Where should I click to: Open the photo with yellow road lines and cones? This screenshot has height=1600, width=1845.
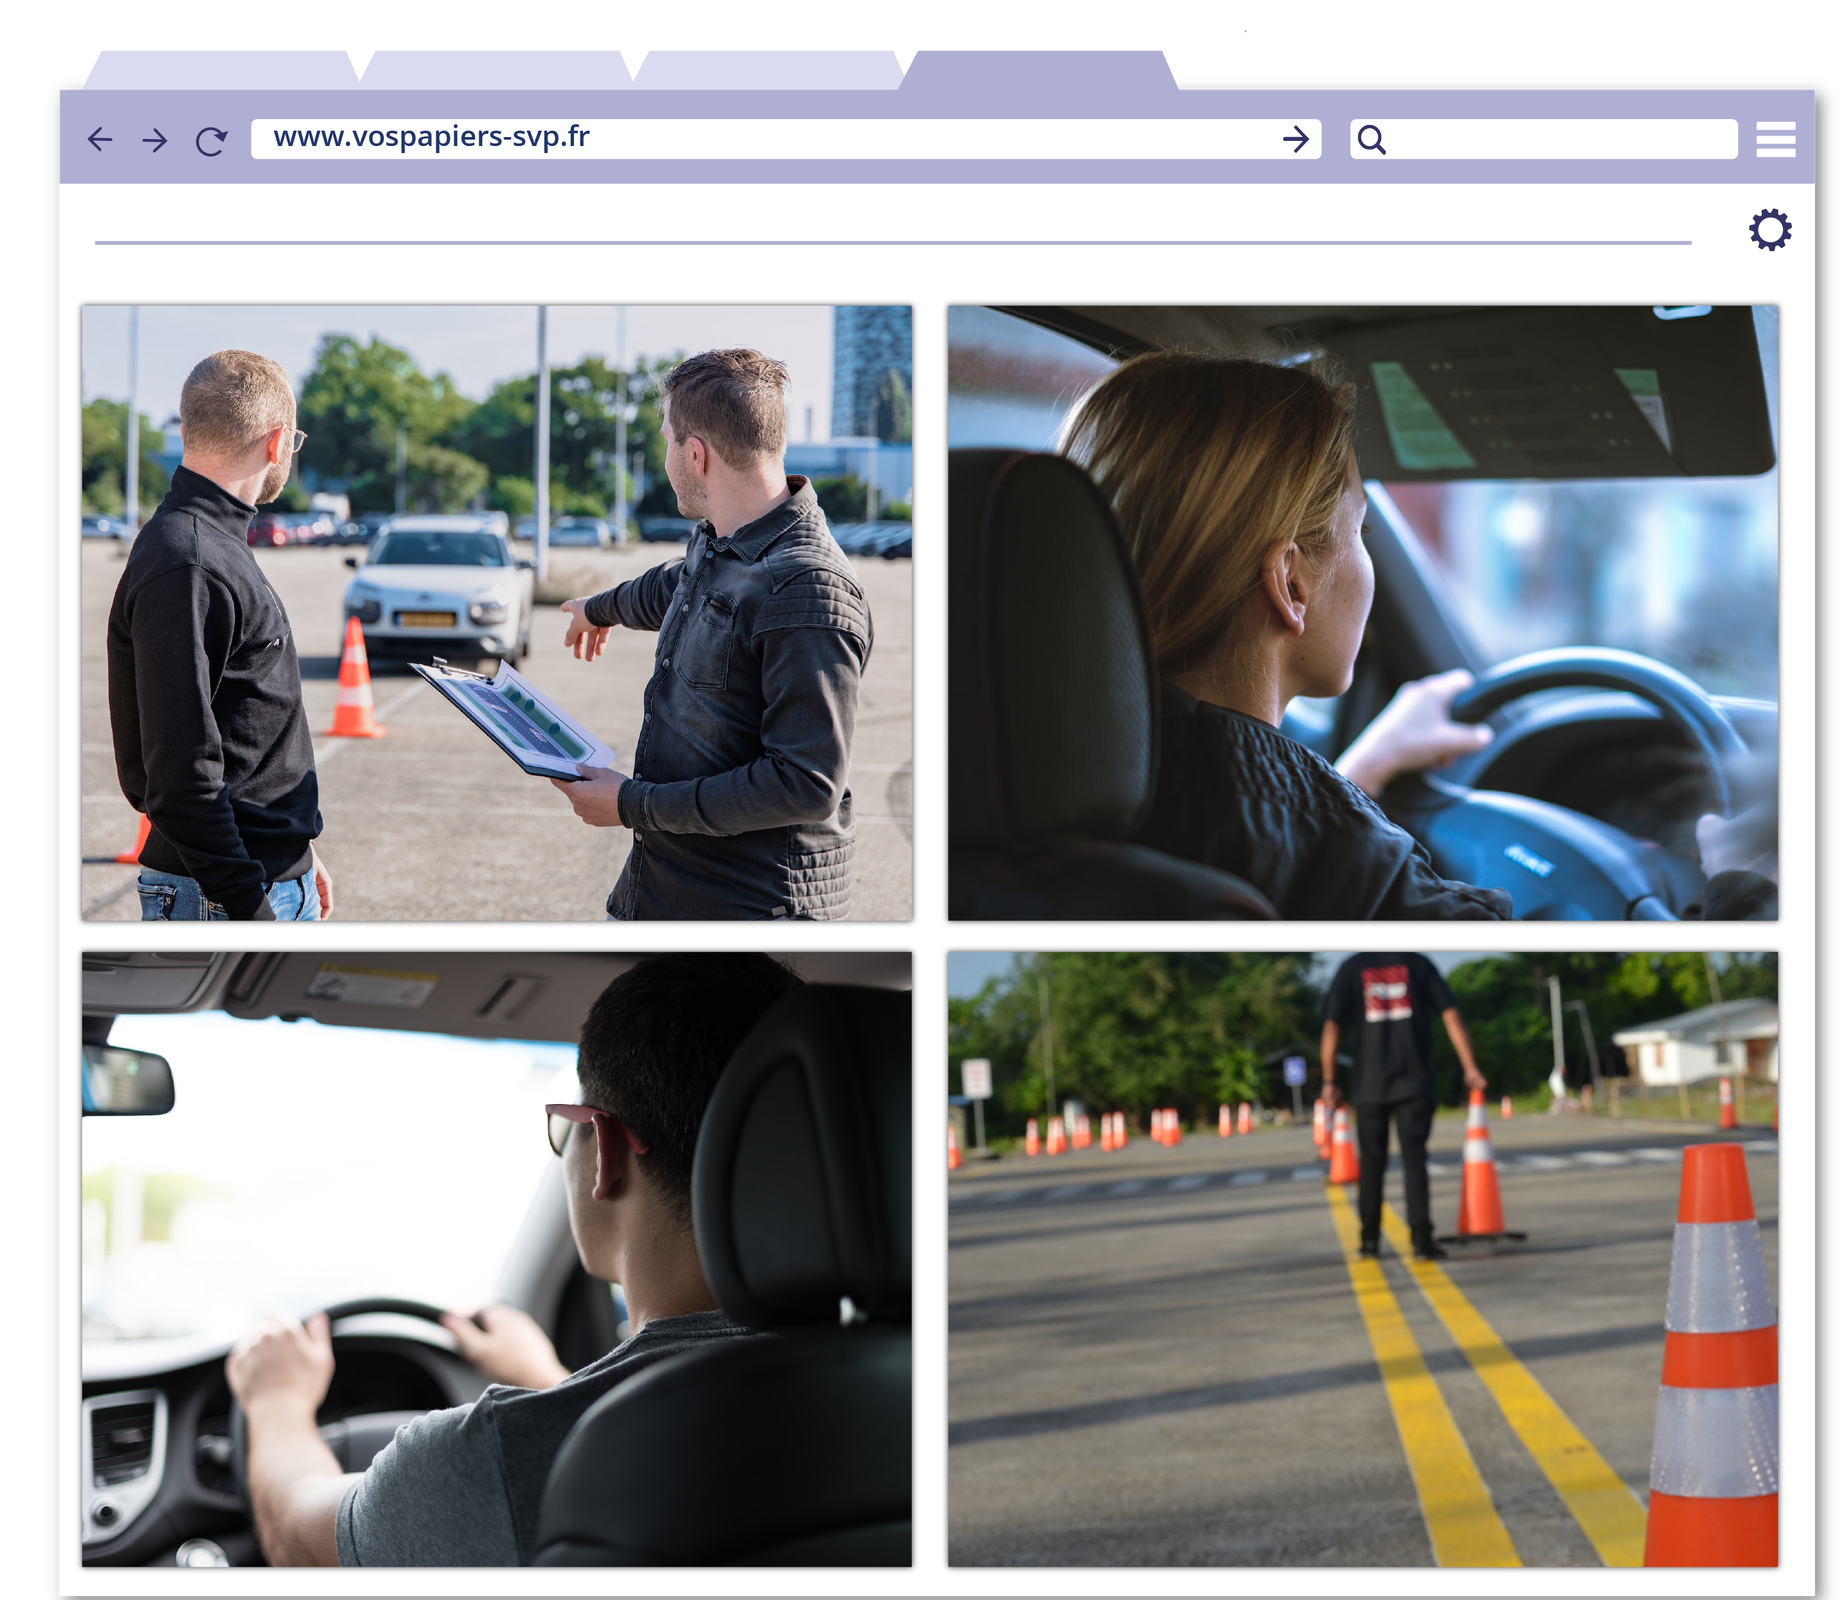[1362, 1259]
